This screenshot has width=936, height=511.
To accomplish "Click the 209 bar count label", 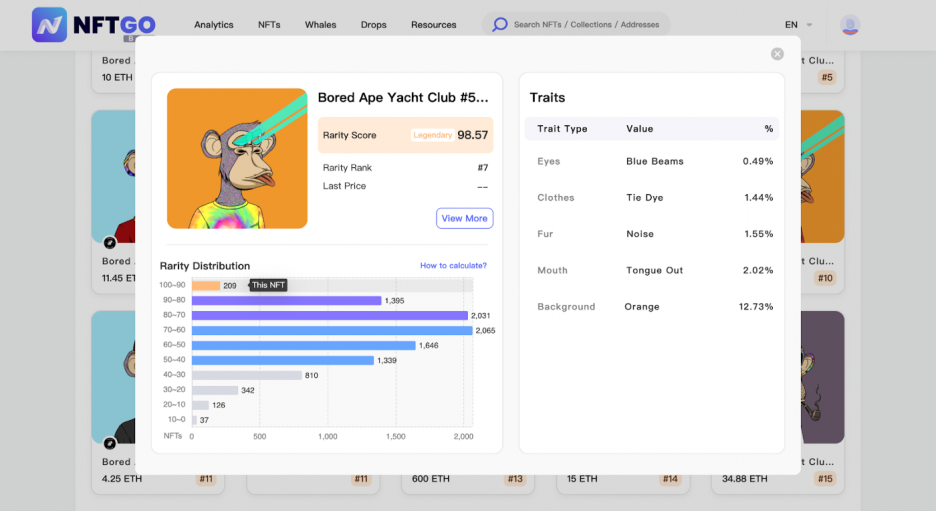I will tap(230, 285).
